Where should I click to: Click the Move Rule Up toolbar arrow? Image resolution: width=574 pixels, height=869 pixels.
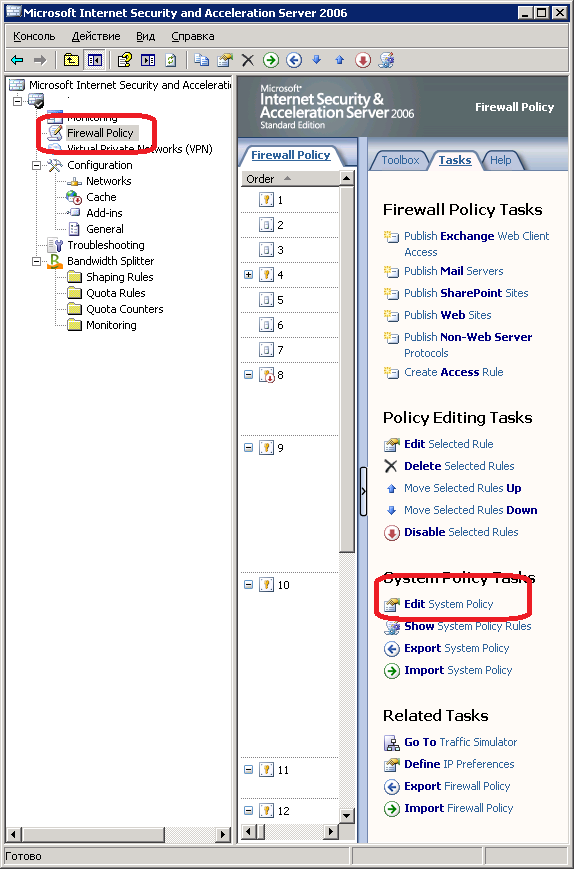point(340,60)
